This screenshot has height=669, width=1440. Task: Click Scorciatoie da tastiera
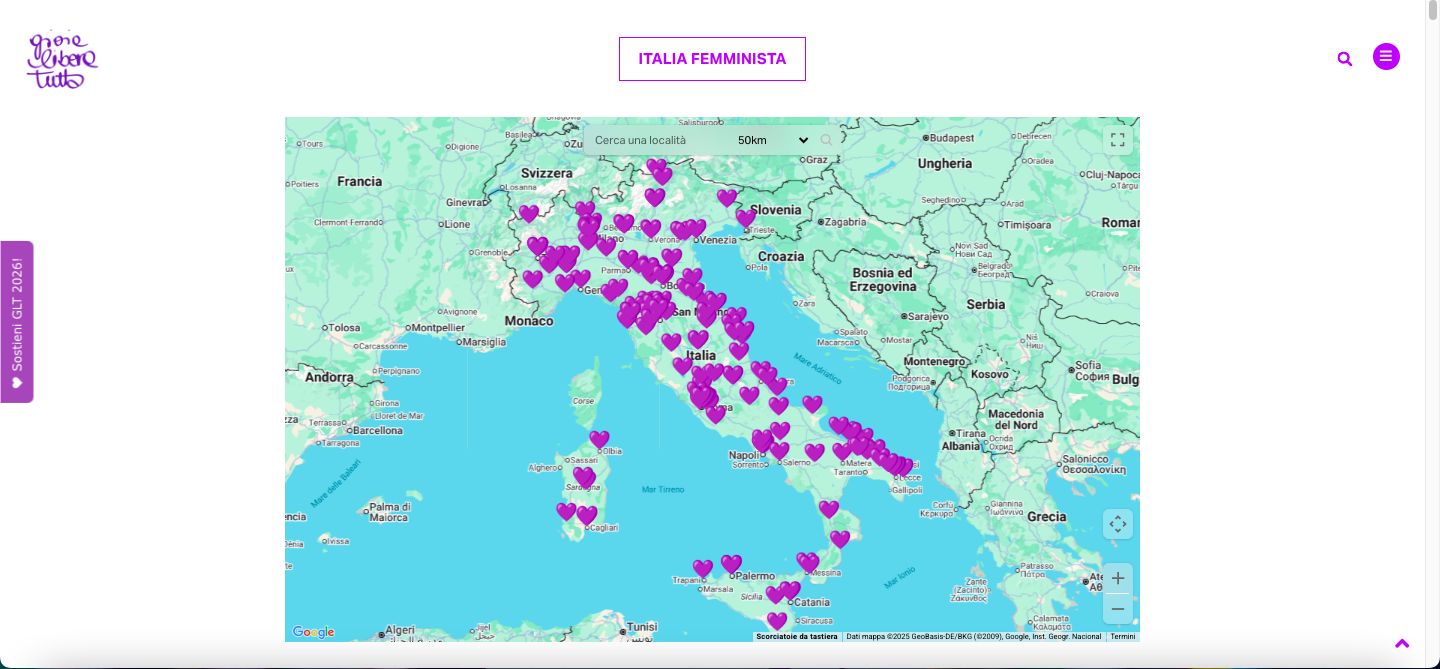(795, 636)
